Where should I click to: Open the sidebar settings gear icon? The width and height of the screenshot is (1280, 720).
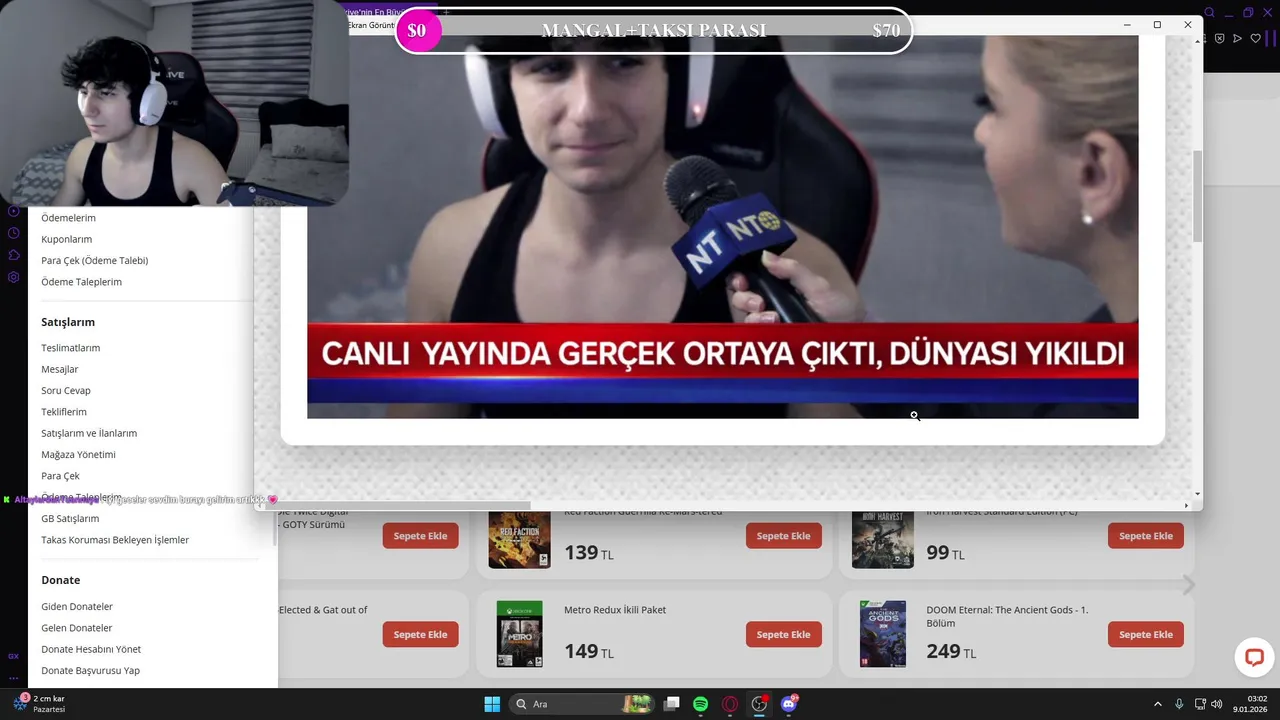click(14, 277)
